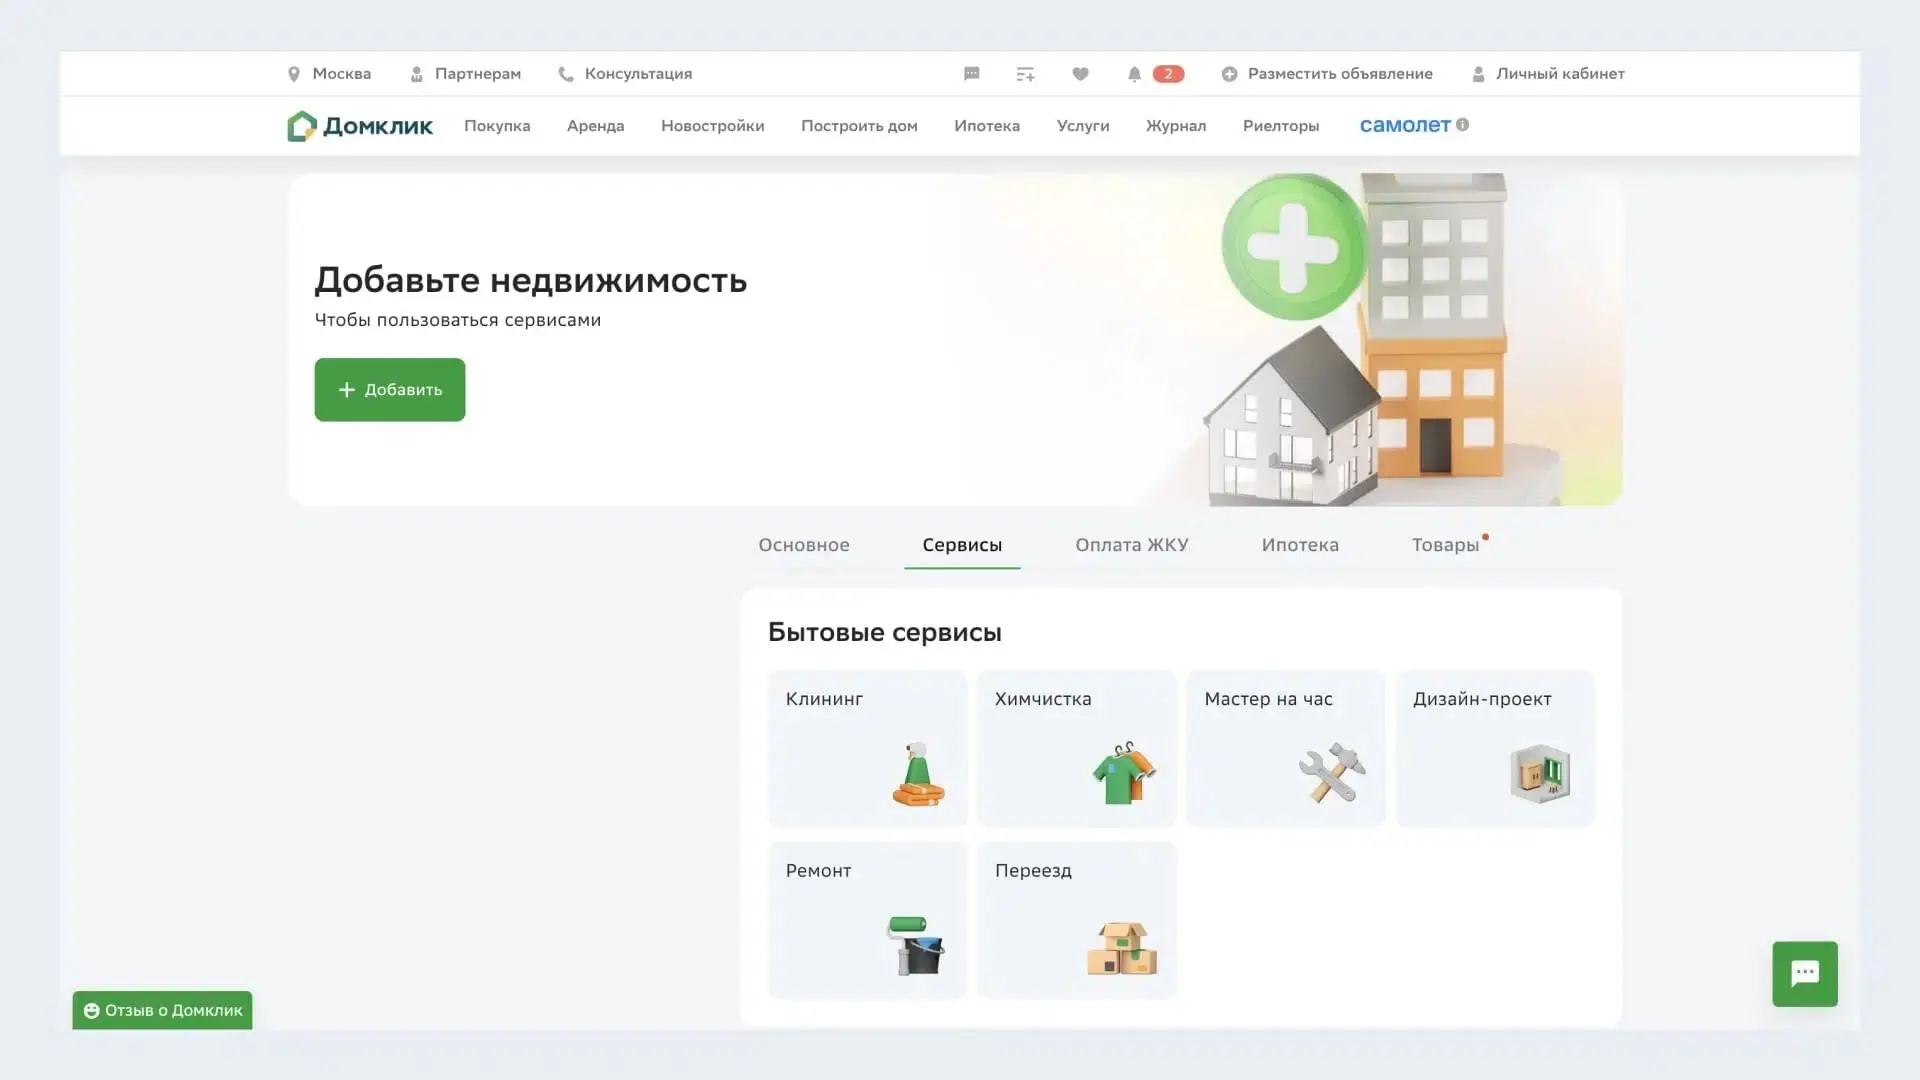Click the location pin icon next to Москва
Screen dimensions: 1920x1080
pos(294,74)
